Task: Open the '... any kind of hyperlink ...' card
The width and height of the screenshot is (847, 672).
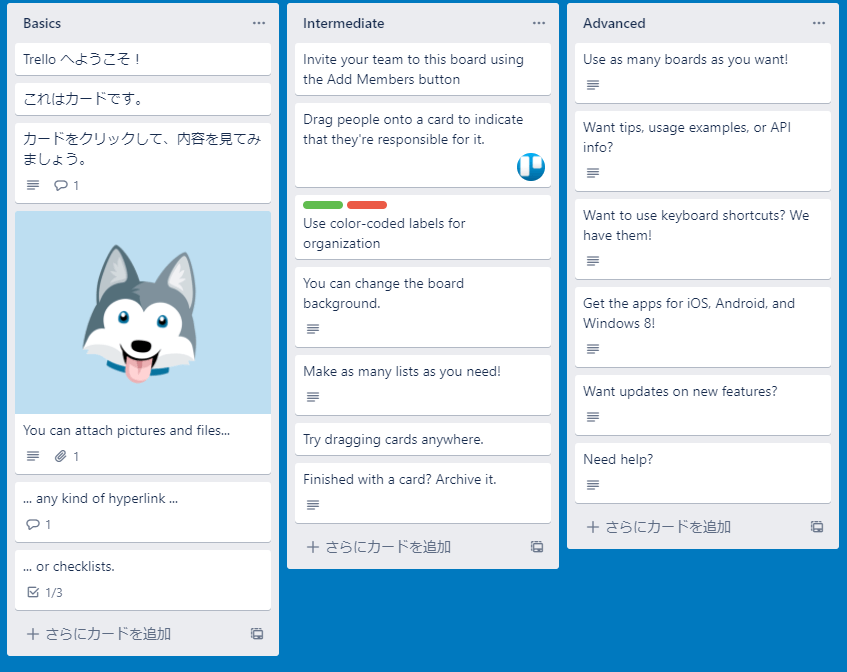Action: tap(143, 512)
